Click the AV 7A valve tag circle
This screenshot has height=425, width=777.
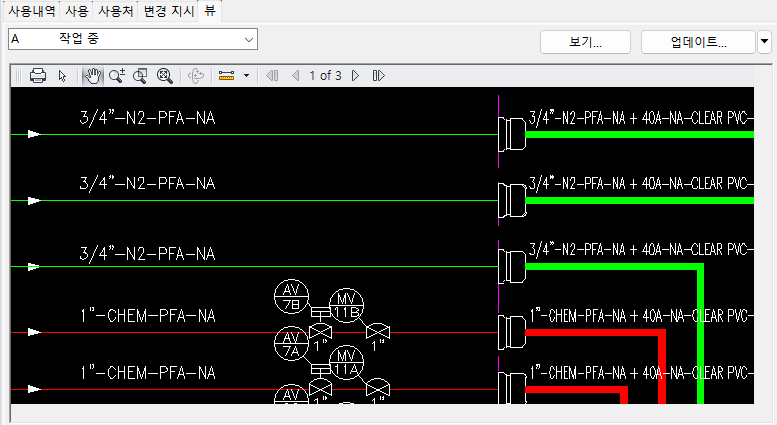[291, 343]
